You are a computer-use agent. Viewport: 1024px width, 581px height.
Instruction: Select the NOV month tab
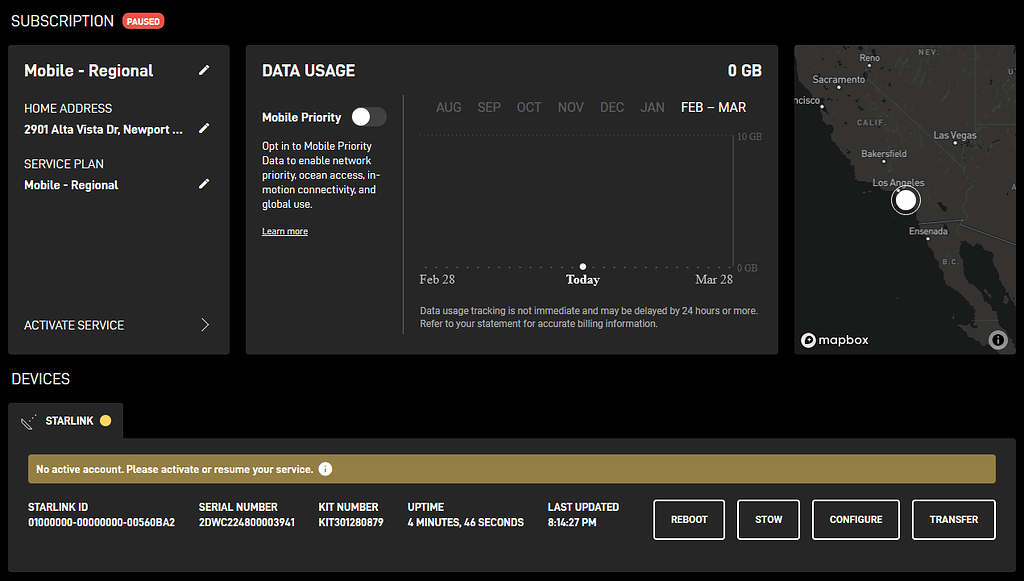coord(571,107)
